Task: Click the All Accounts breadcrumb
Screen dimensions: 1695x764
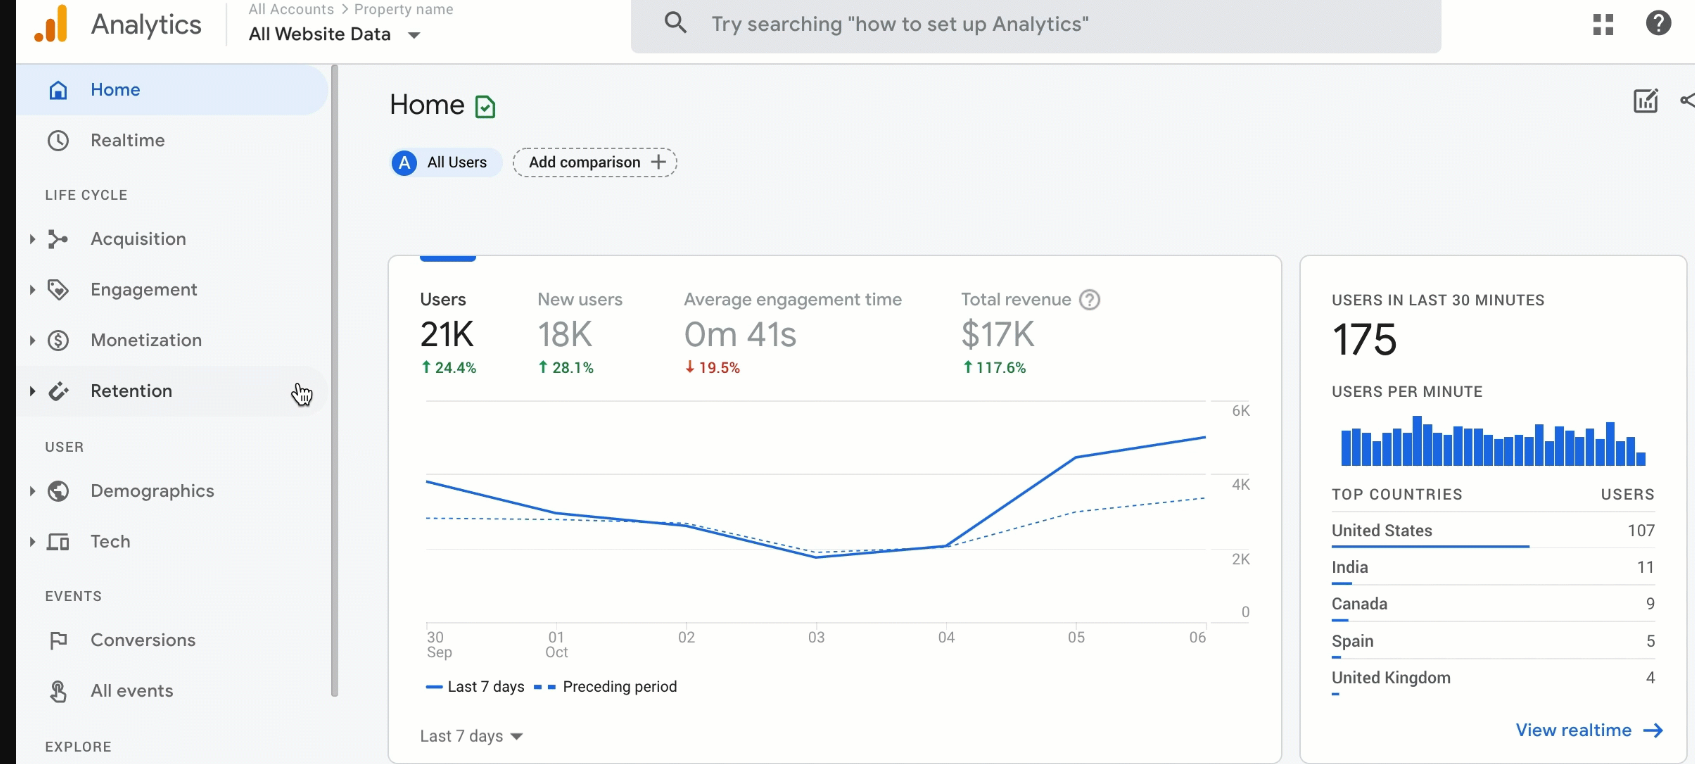Action: tap(291, 9)
